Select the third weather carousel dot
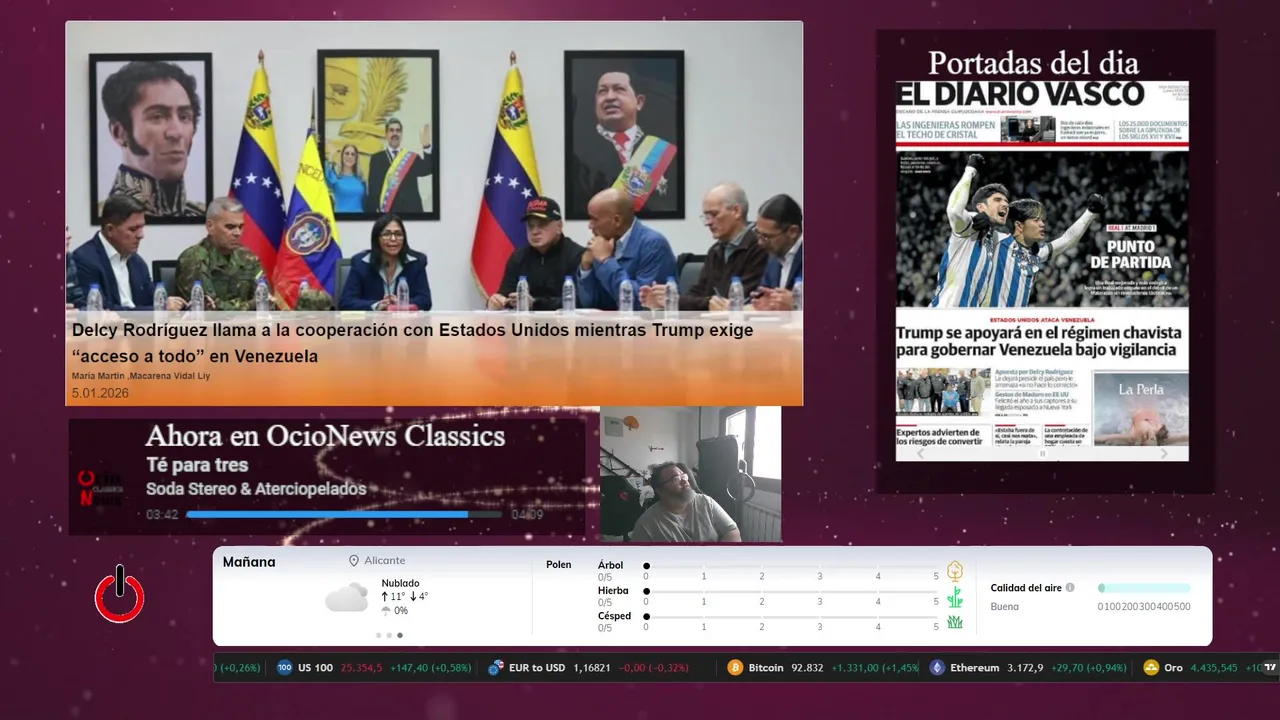1280x720 pixels. pyautogui.click(x=400, y=635)
